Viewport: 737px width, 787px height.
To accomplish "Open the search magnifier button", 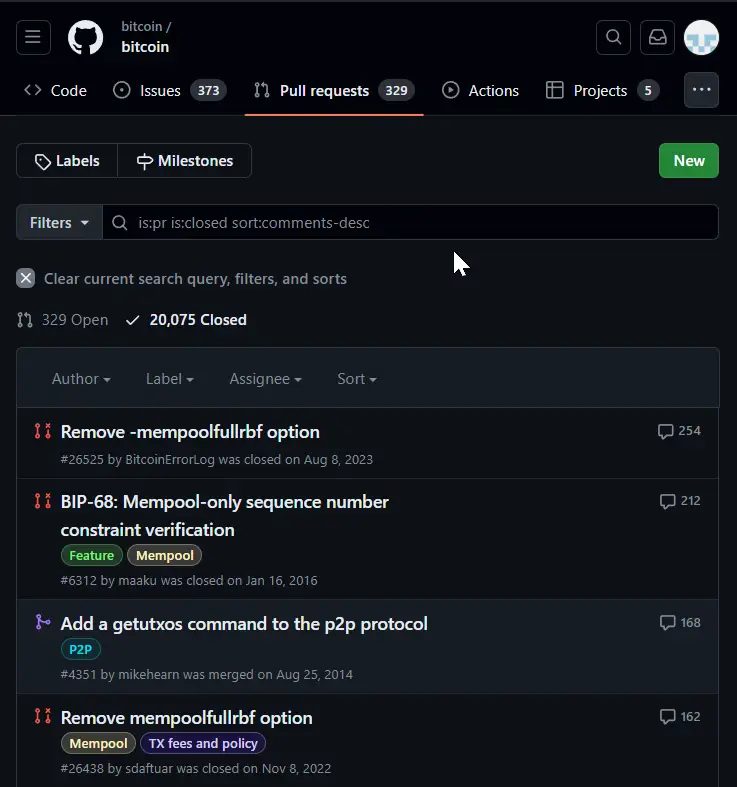I will pyautogui.click(x=613, y=37).
